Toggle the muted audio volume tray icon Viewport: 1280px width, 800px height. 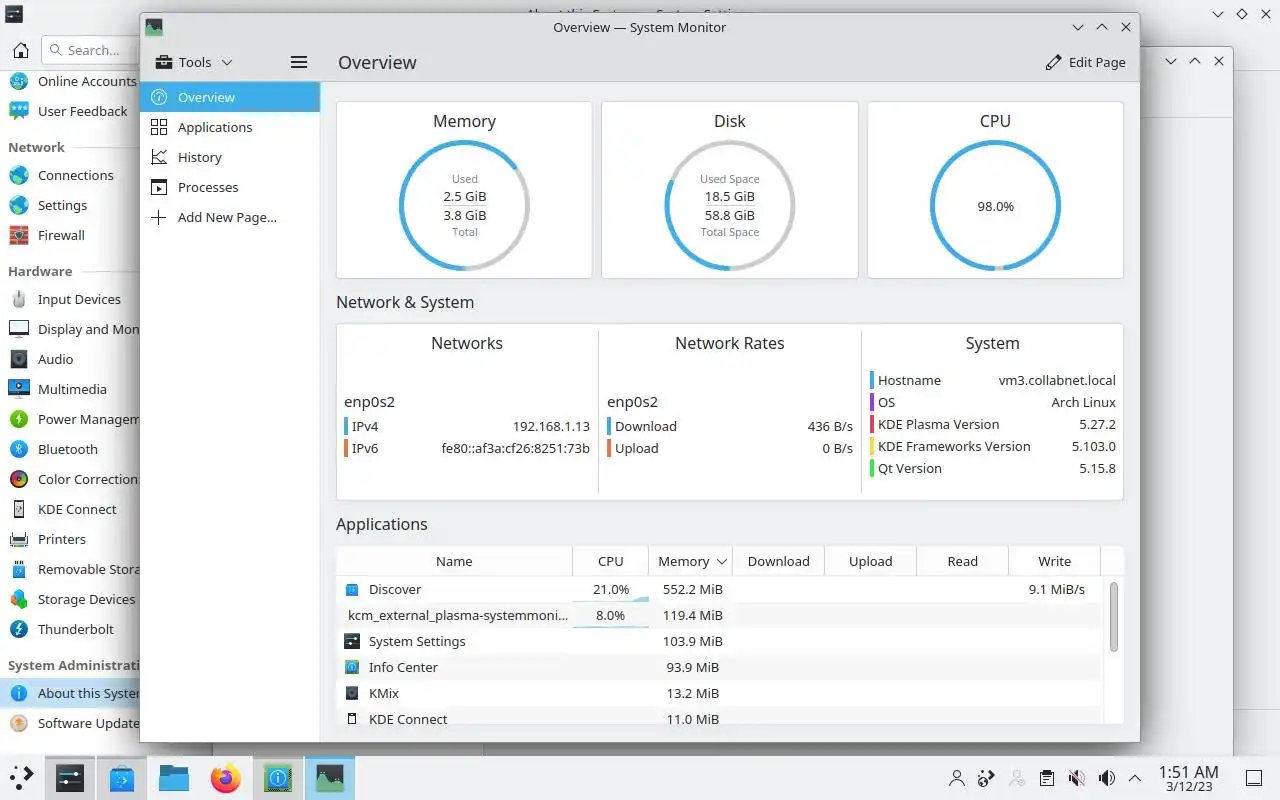[1077, 777]
